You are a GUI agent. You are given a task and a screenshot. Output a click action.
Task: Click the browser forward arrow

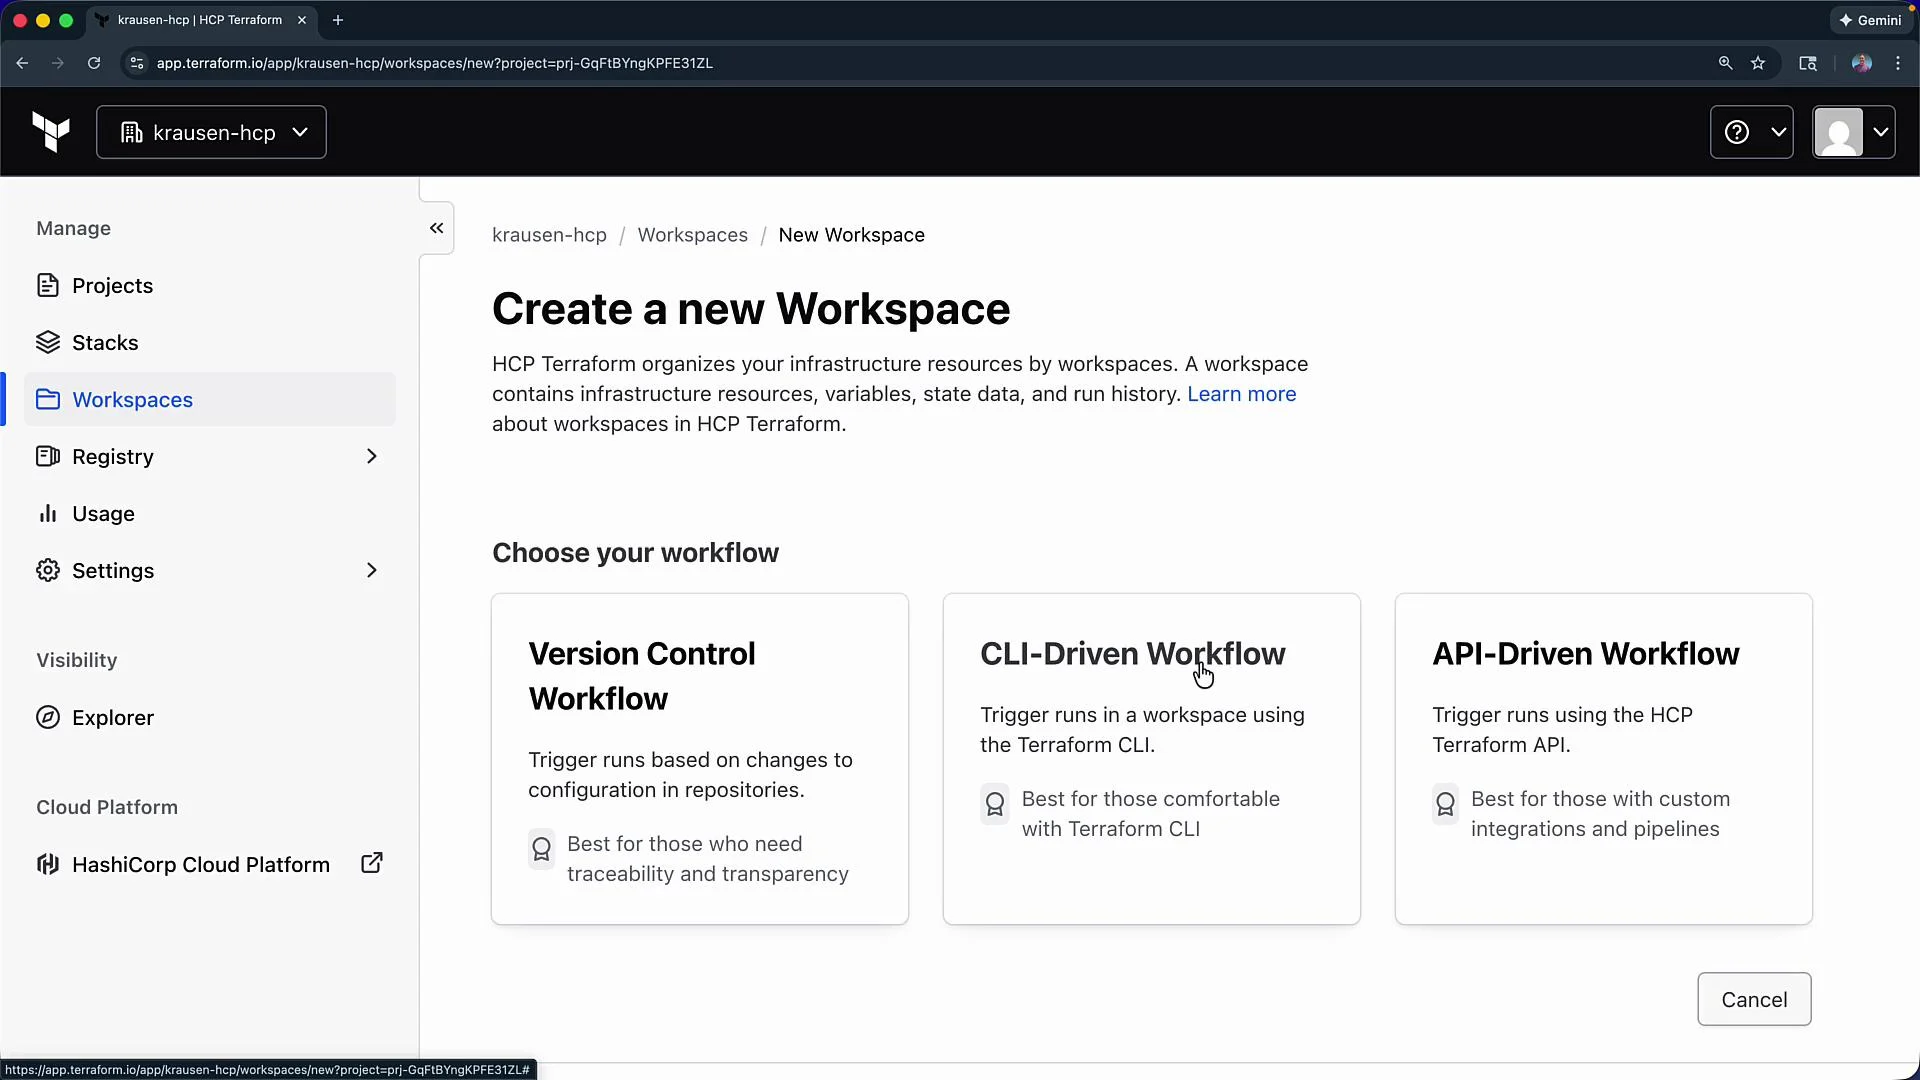(58, 63)
